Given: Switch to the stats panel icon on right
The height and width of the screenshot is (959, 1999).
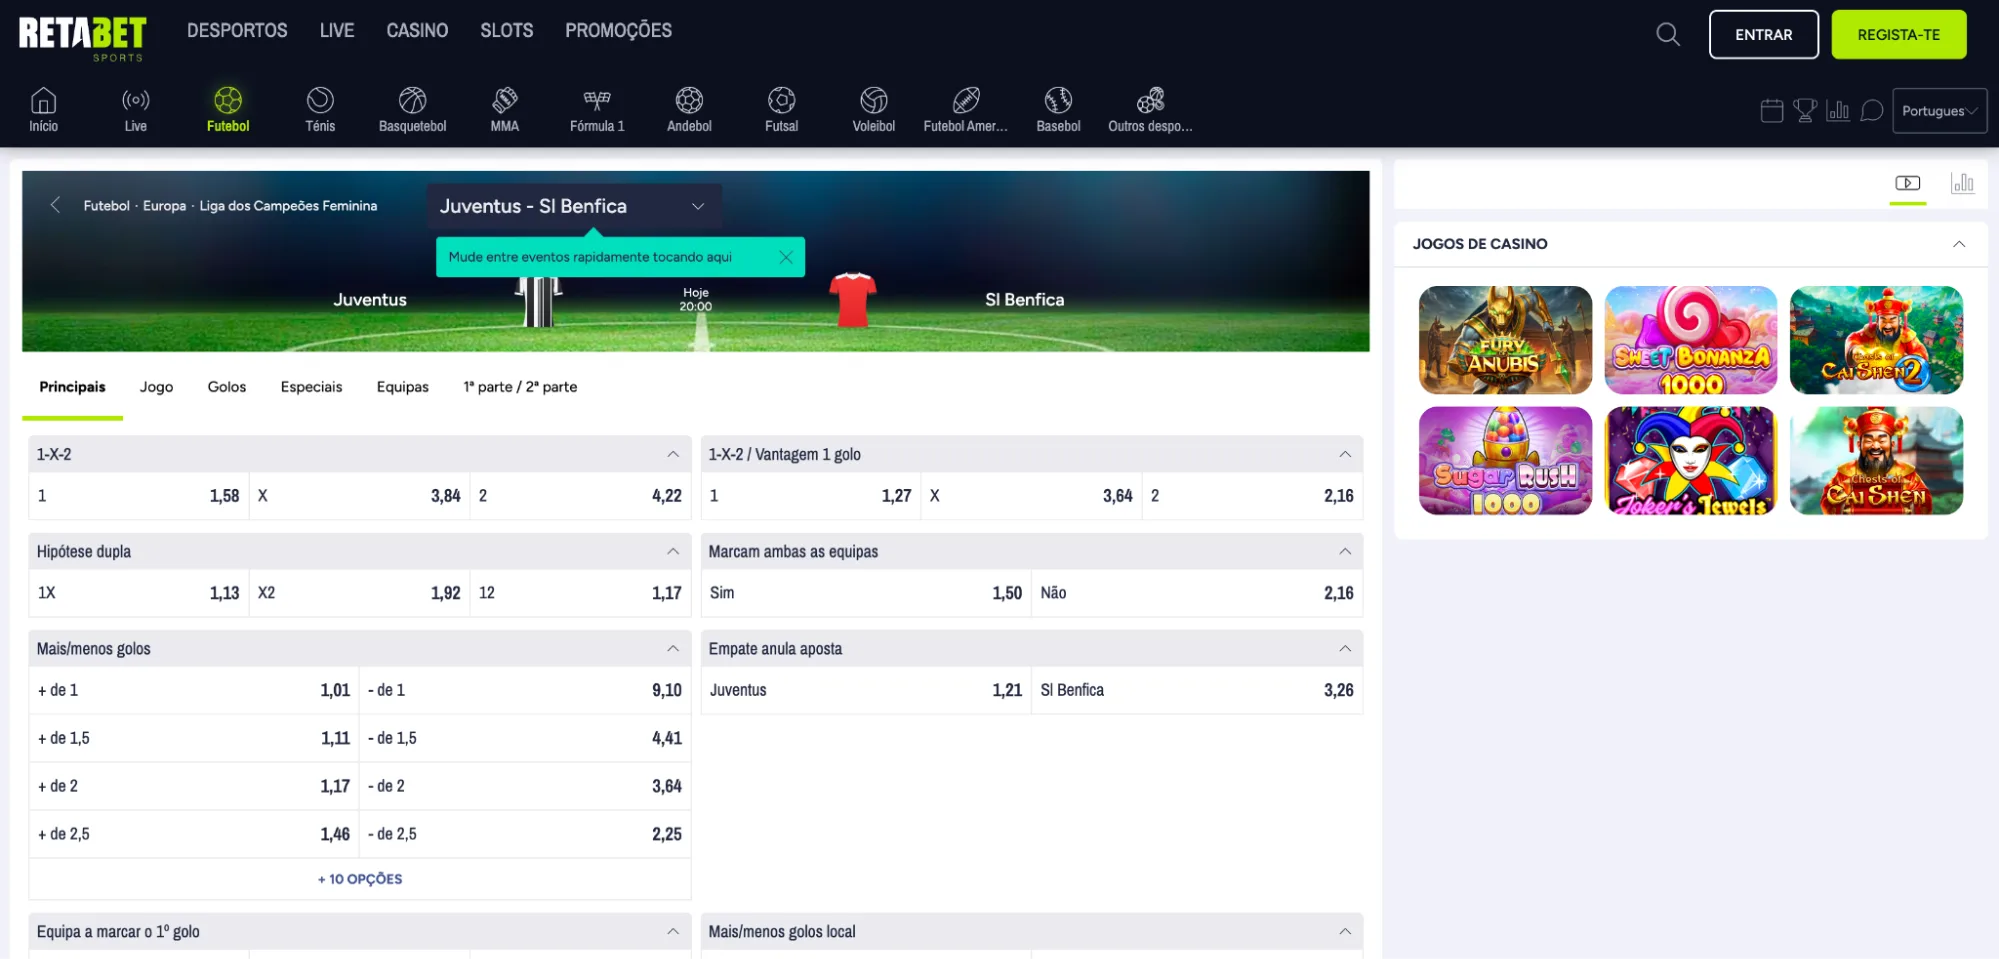Looking at the screenshot, I should [1962, 183].
